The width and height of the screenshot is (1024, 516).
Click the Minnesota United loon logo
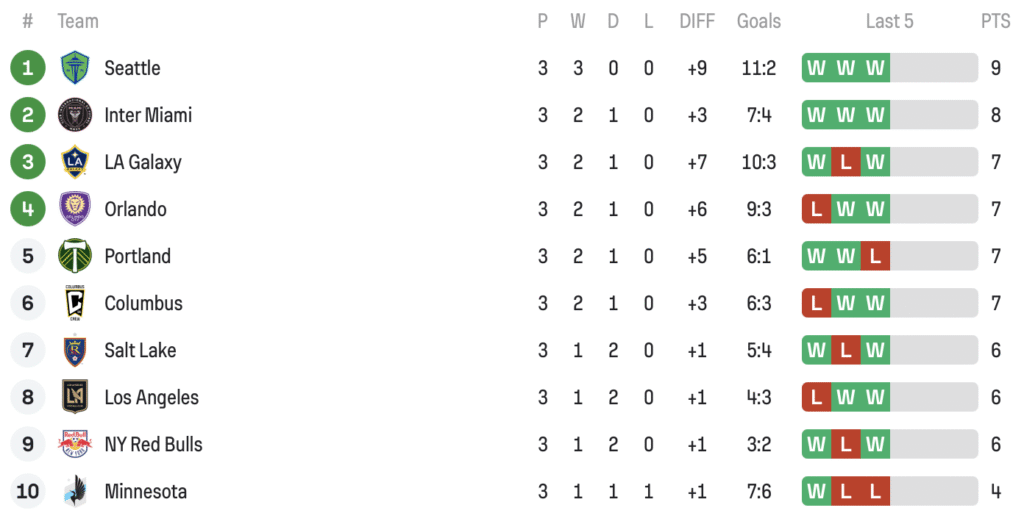point(75,491)
